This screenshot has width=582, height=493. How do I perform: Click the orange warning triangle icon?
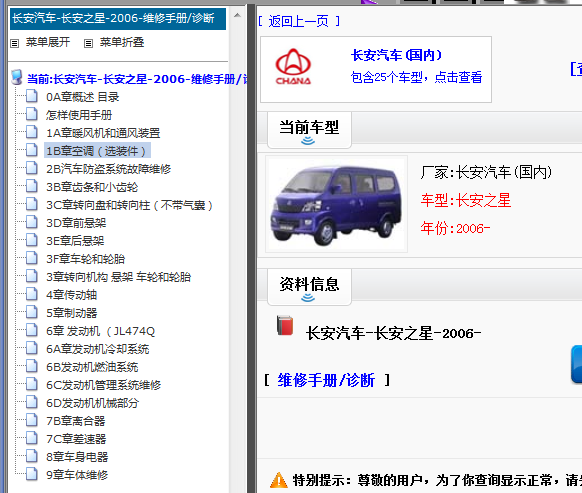point(279,480)
